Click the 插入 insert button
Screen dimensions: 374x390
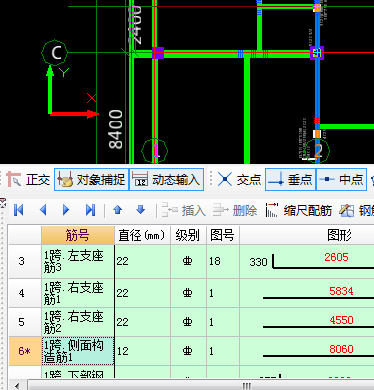click(184, 210)
